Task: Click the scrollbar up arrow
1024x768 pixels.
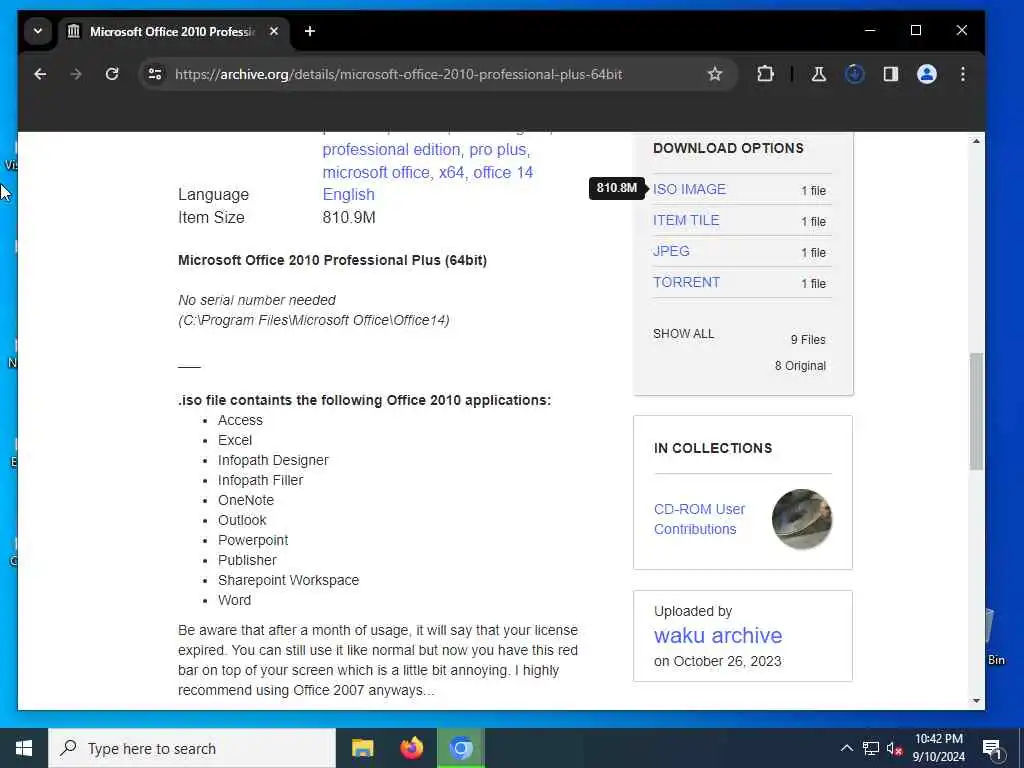Action: (976, 141)
